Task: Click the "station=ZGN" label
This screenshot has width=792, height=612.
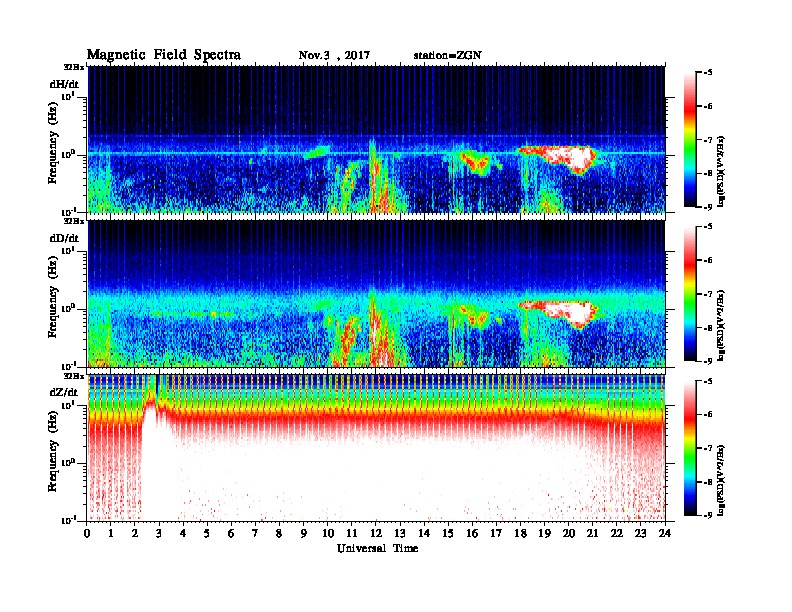Action: pos(448,56)
